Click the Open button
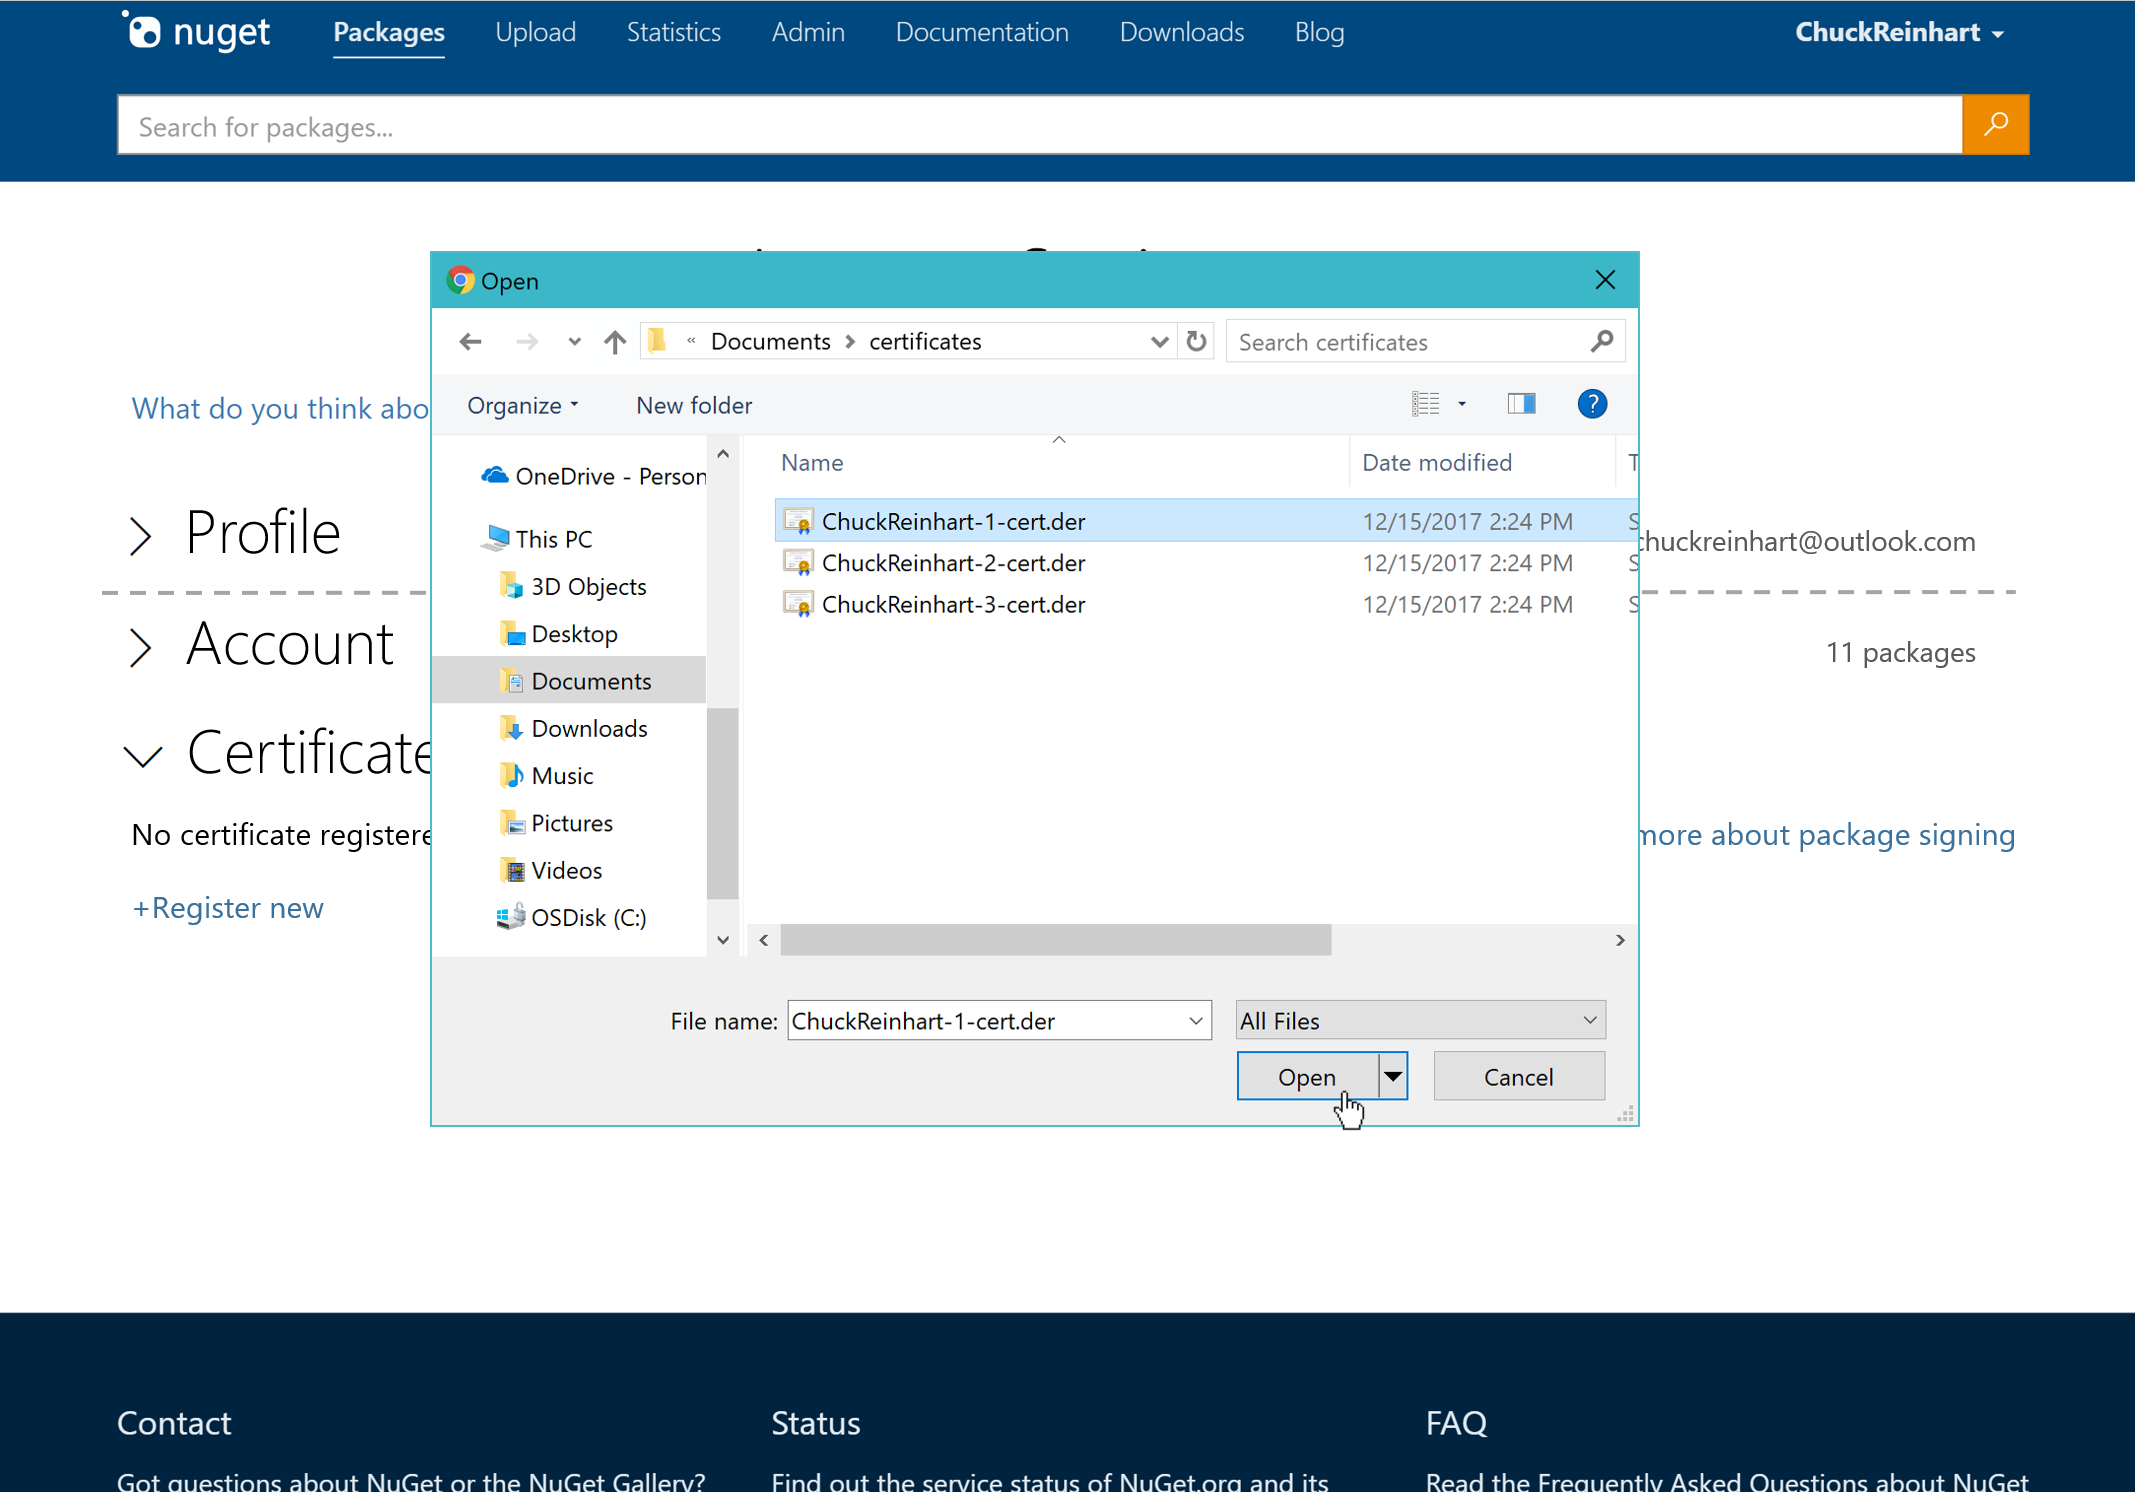 click(x=1307, y=1076)
